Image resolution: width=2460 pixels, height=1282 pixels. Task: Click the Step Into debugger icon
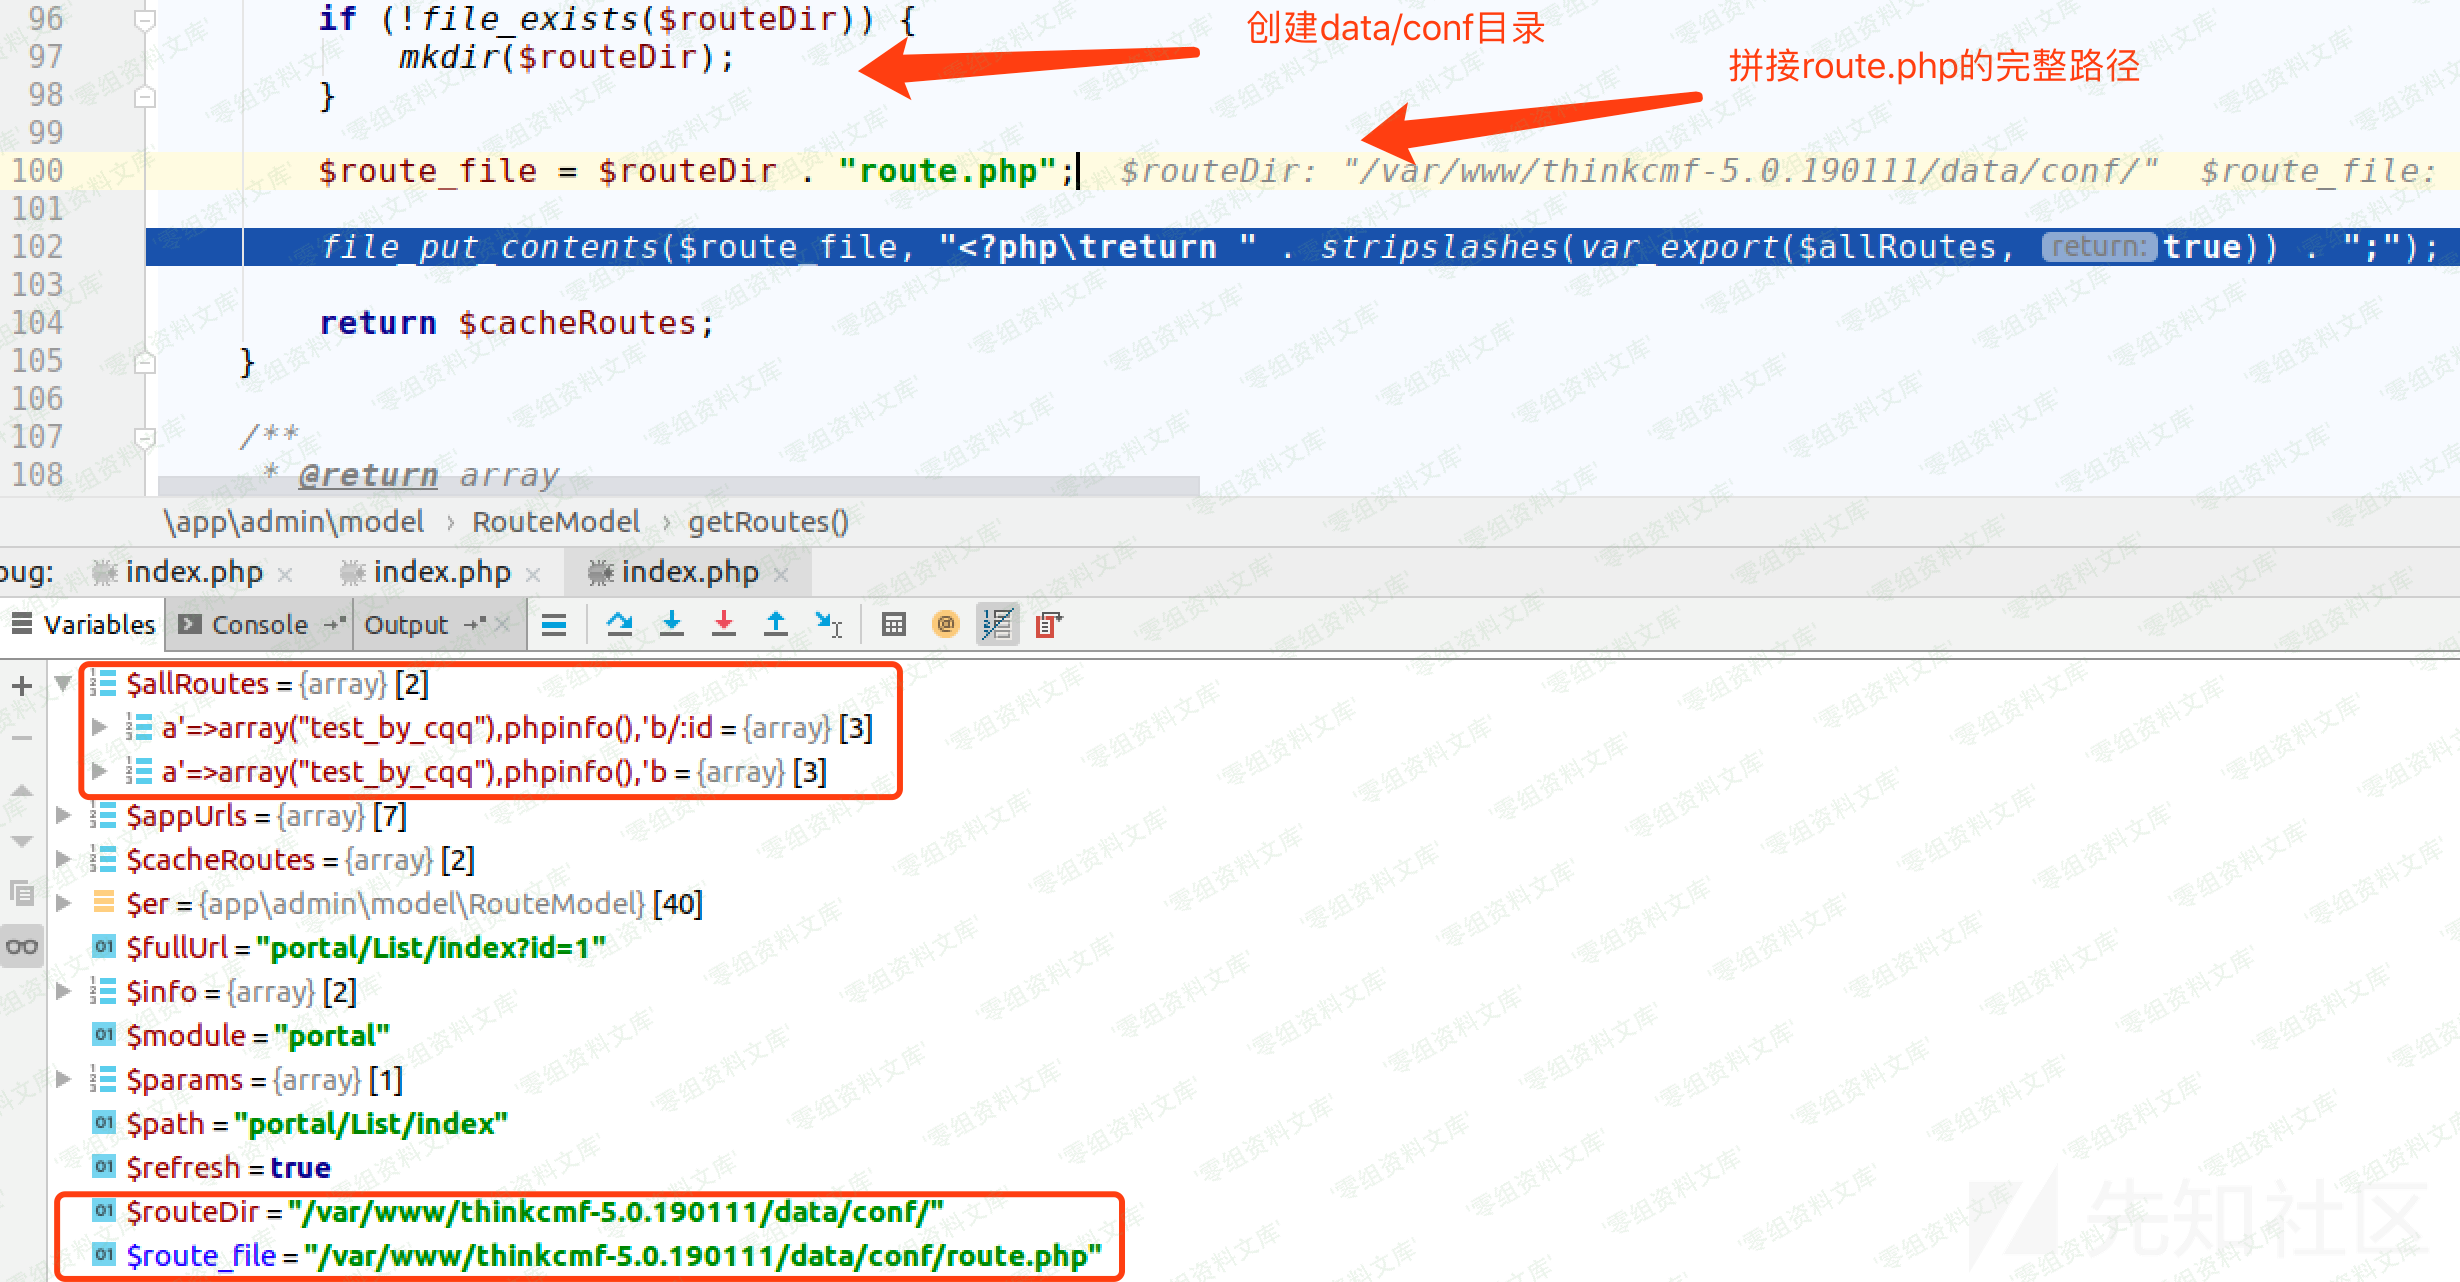(x=672, y=625)
